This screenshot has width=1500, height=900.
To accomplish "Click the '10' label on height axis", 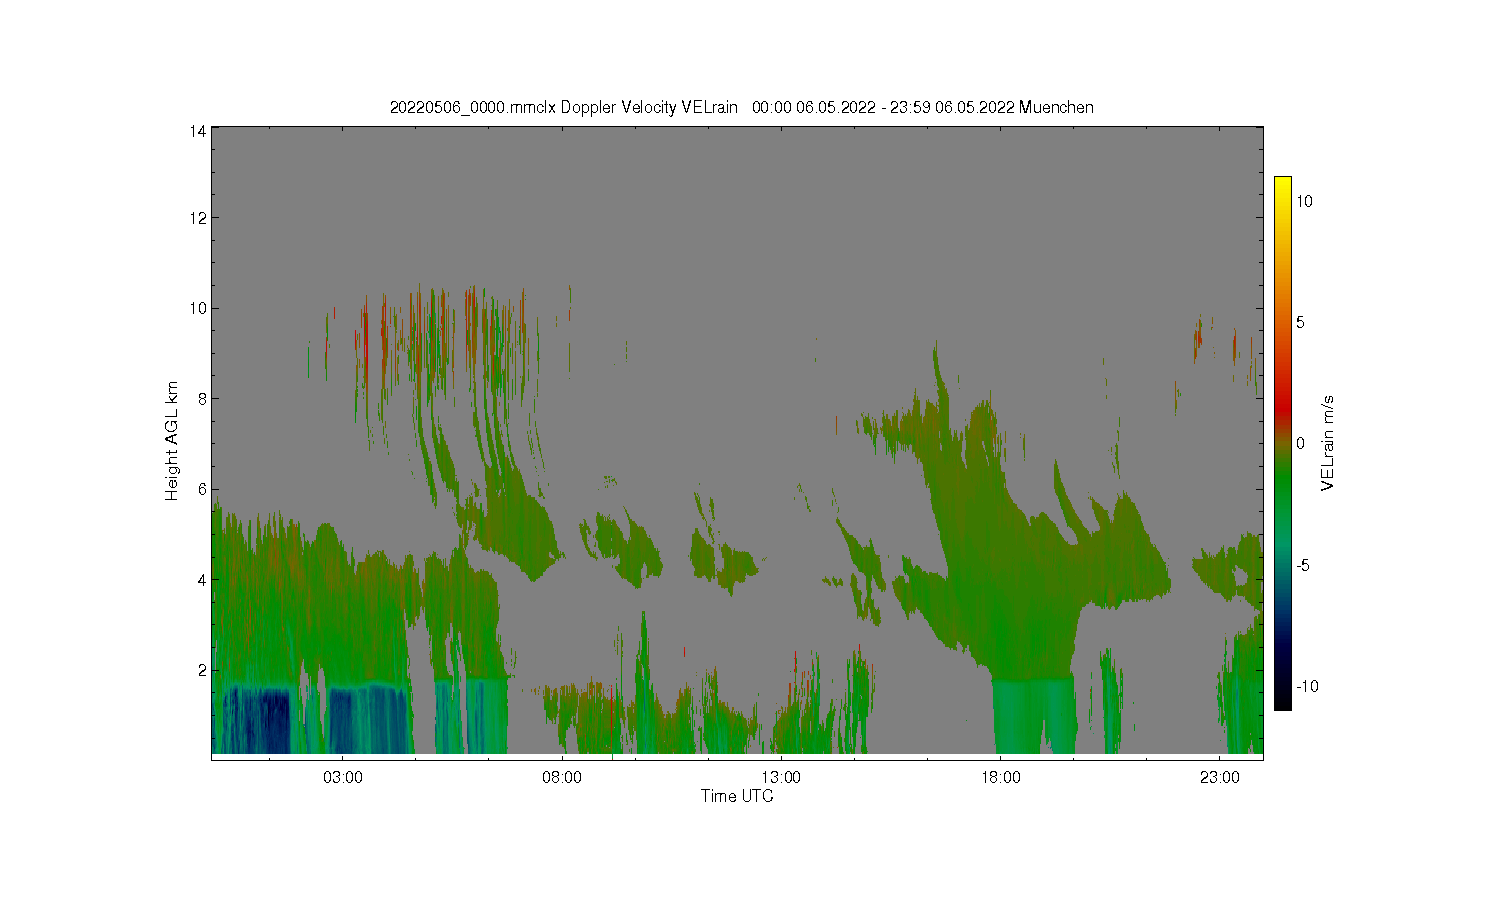I will point(198,308).
